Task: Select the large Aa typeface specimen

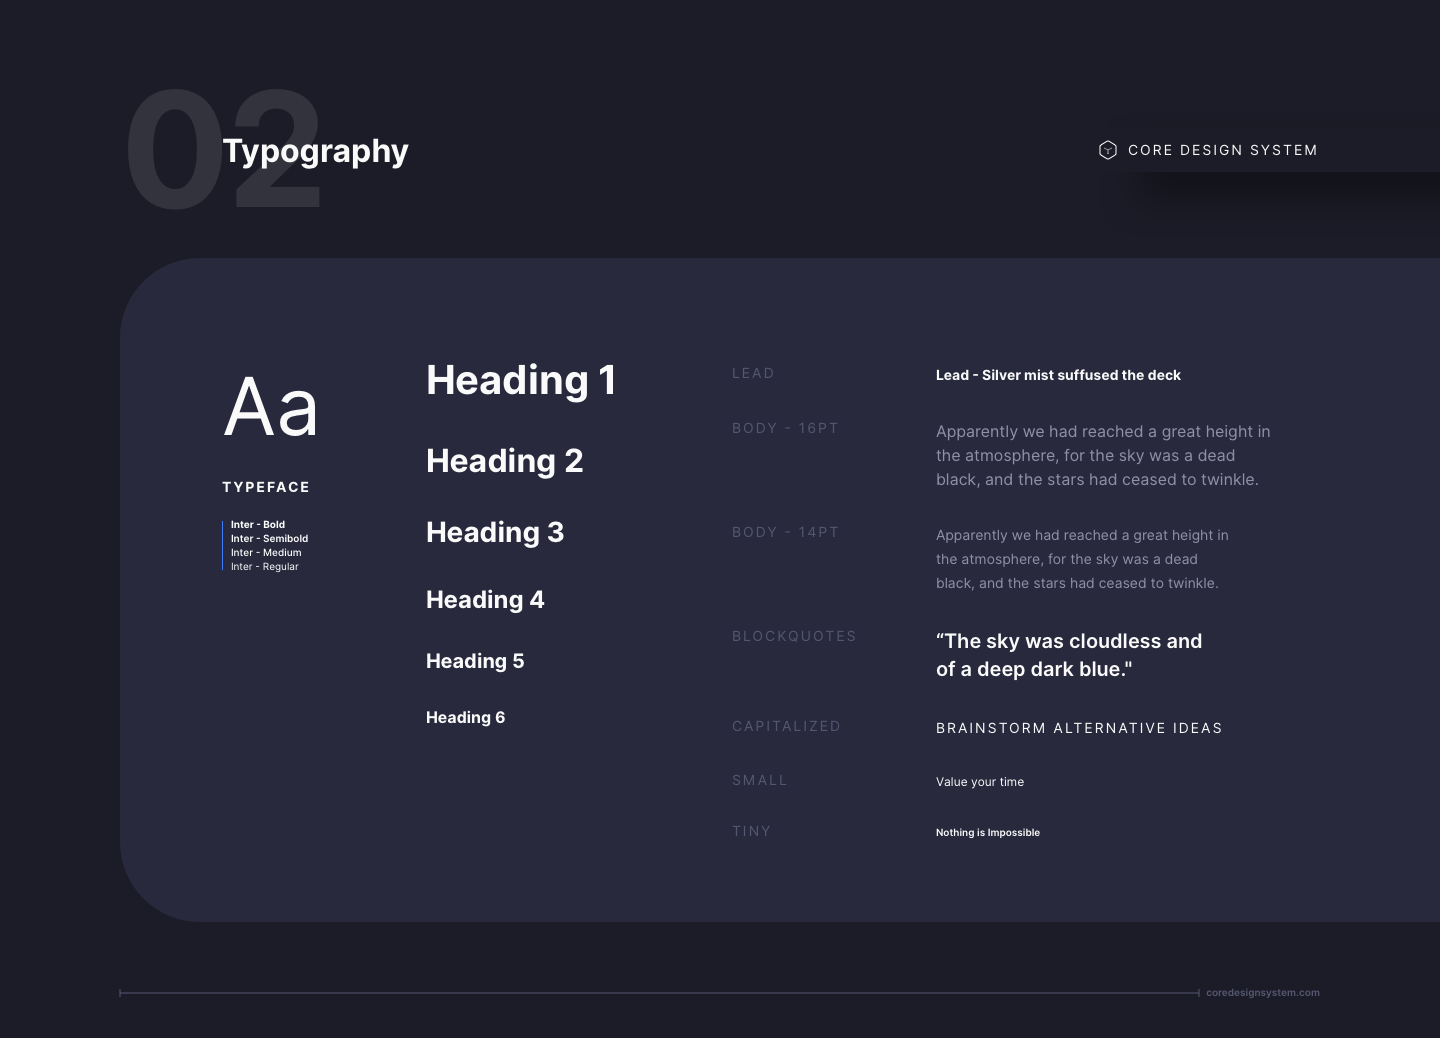Action: (270, 407)
